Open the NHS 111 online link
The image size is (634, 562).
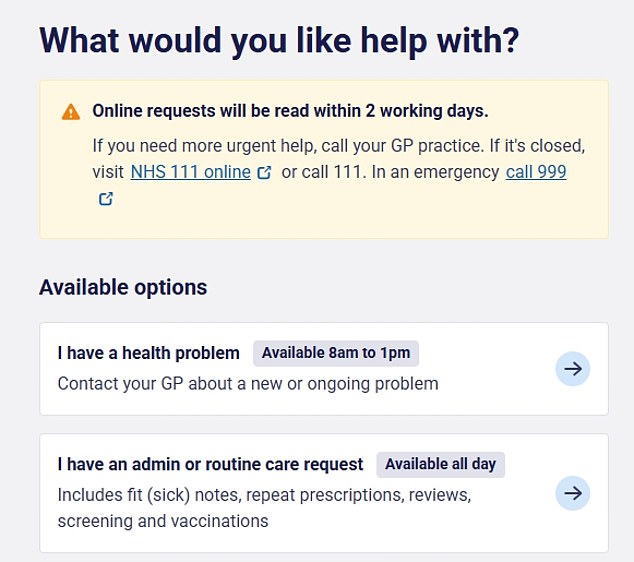(190, 172)
